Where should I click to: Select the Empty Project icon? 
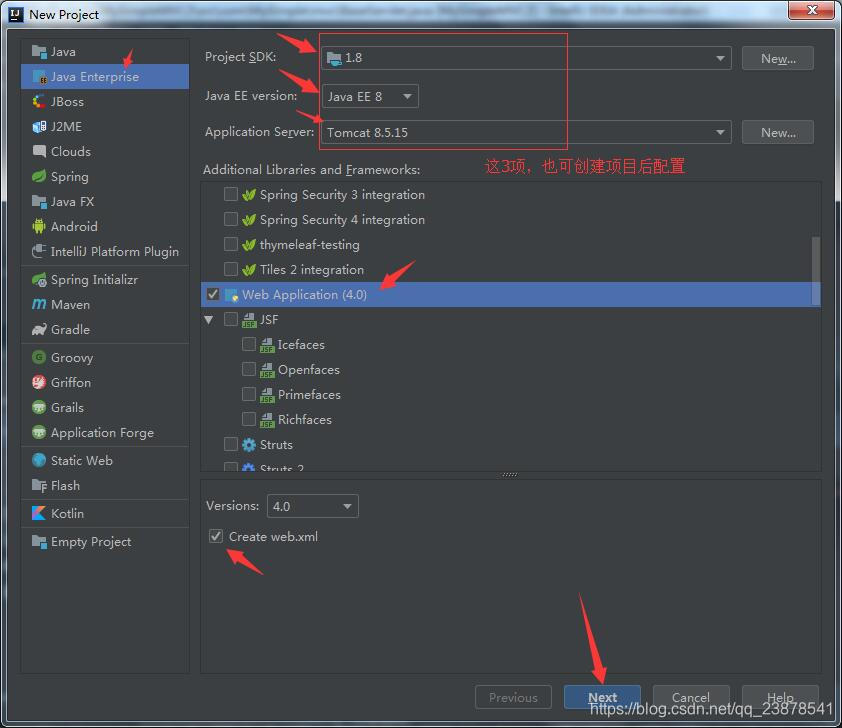(x=39, y=542)
